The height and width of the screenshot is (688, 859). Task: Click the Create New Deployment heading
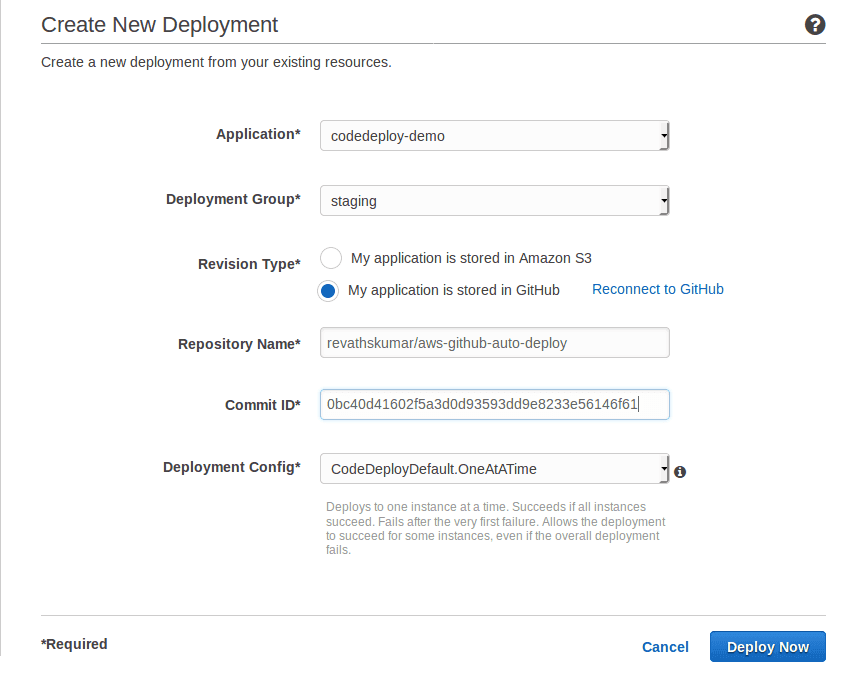click(159, 24)
